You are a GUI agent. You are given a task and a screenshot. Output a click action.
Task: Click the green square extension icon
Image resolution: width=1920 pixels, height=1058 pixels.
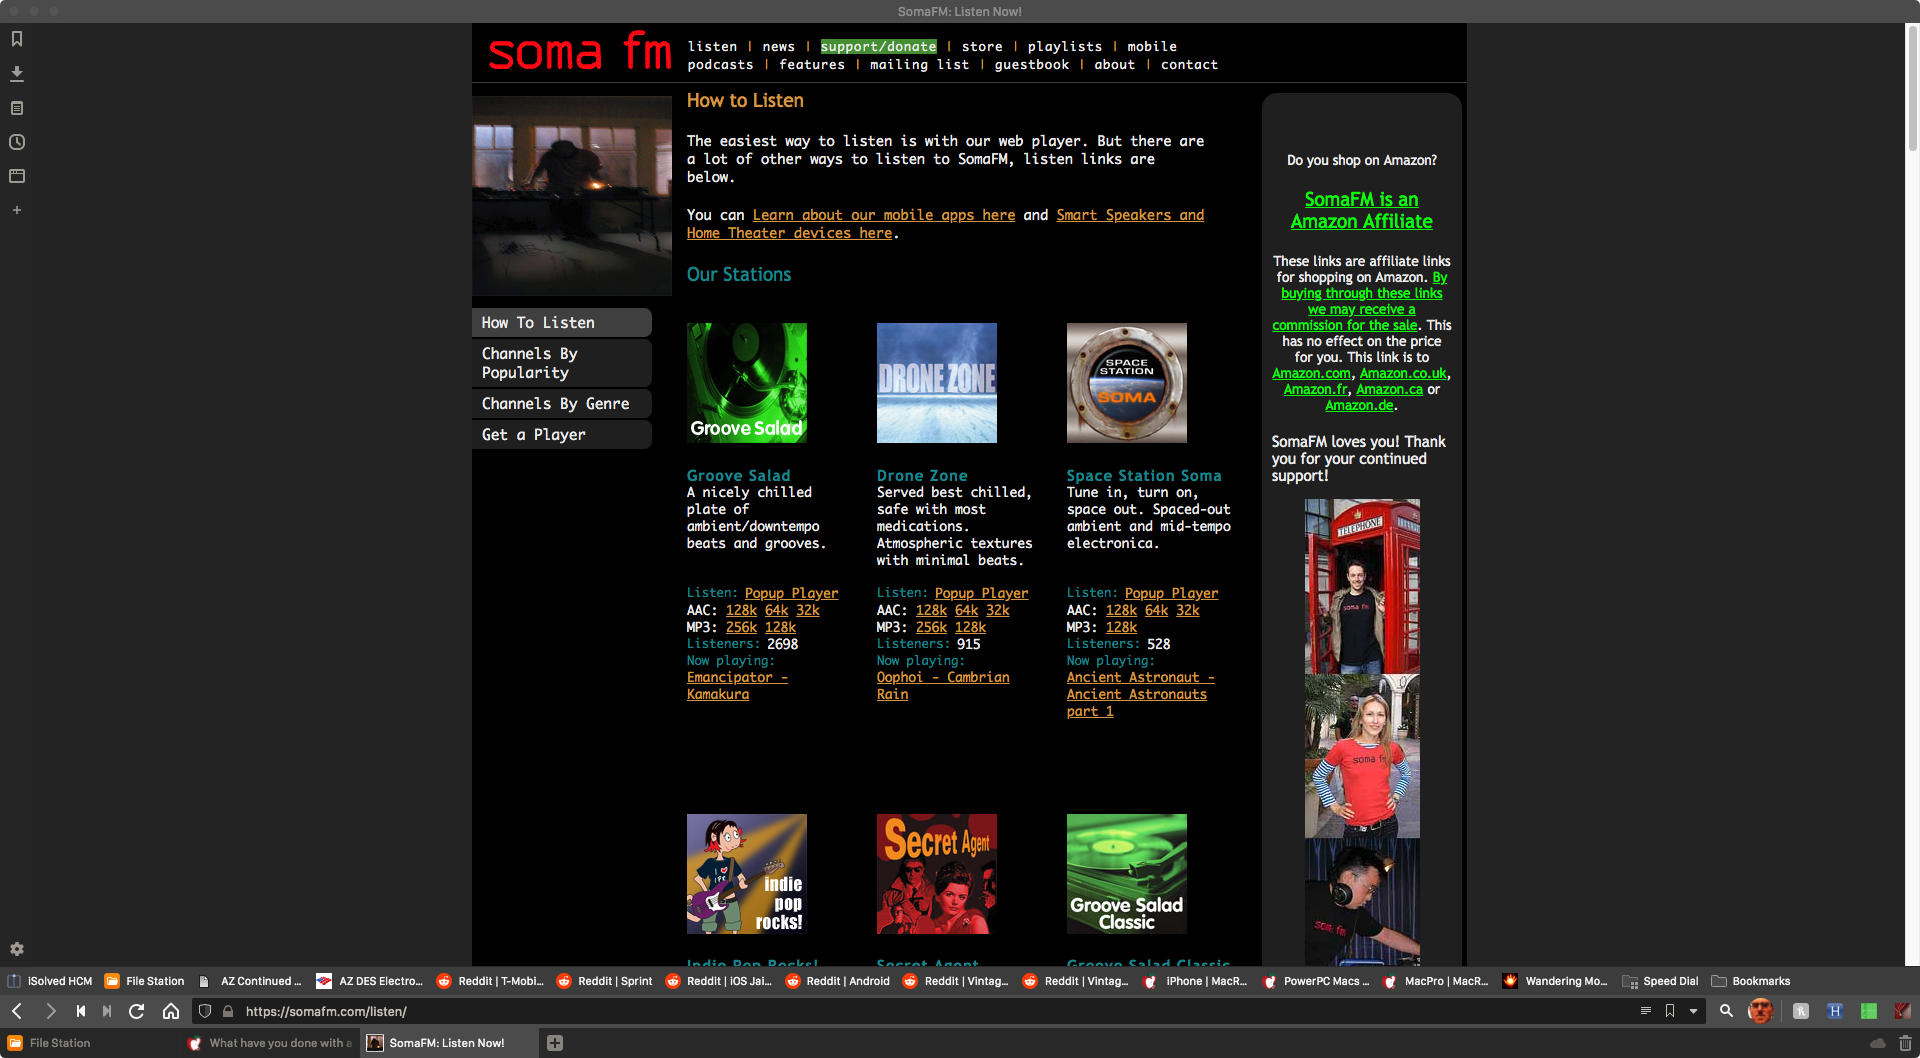point(1868,1011)
